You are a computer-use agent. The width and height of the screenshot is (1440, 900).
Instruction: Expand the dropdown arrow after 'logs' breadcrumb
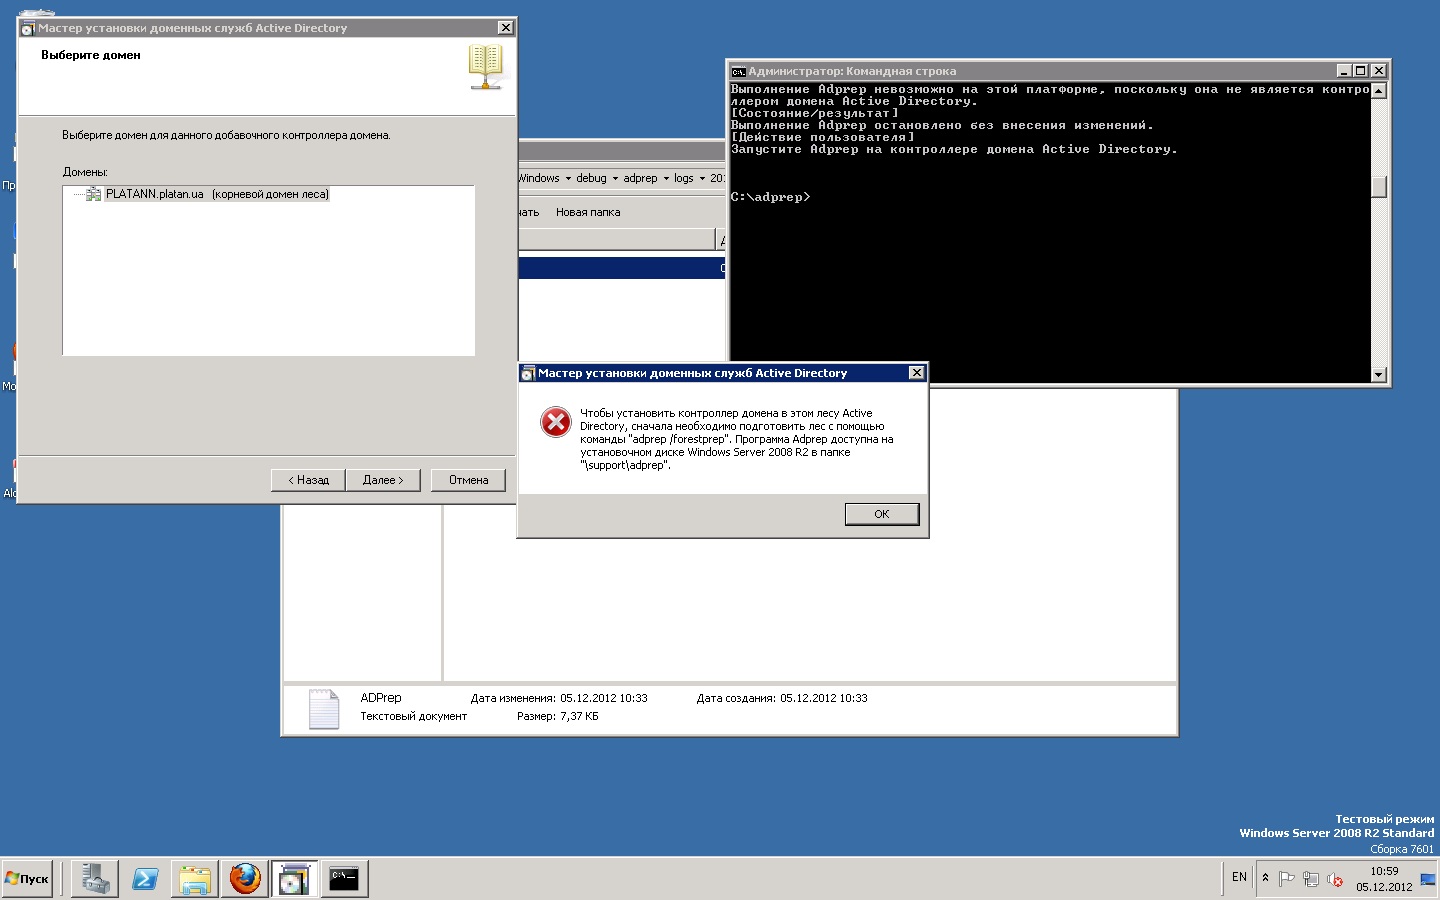pyautogui.click(x=702, y=179)
